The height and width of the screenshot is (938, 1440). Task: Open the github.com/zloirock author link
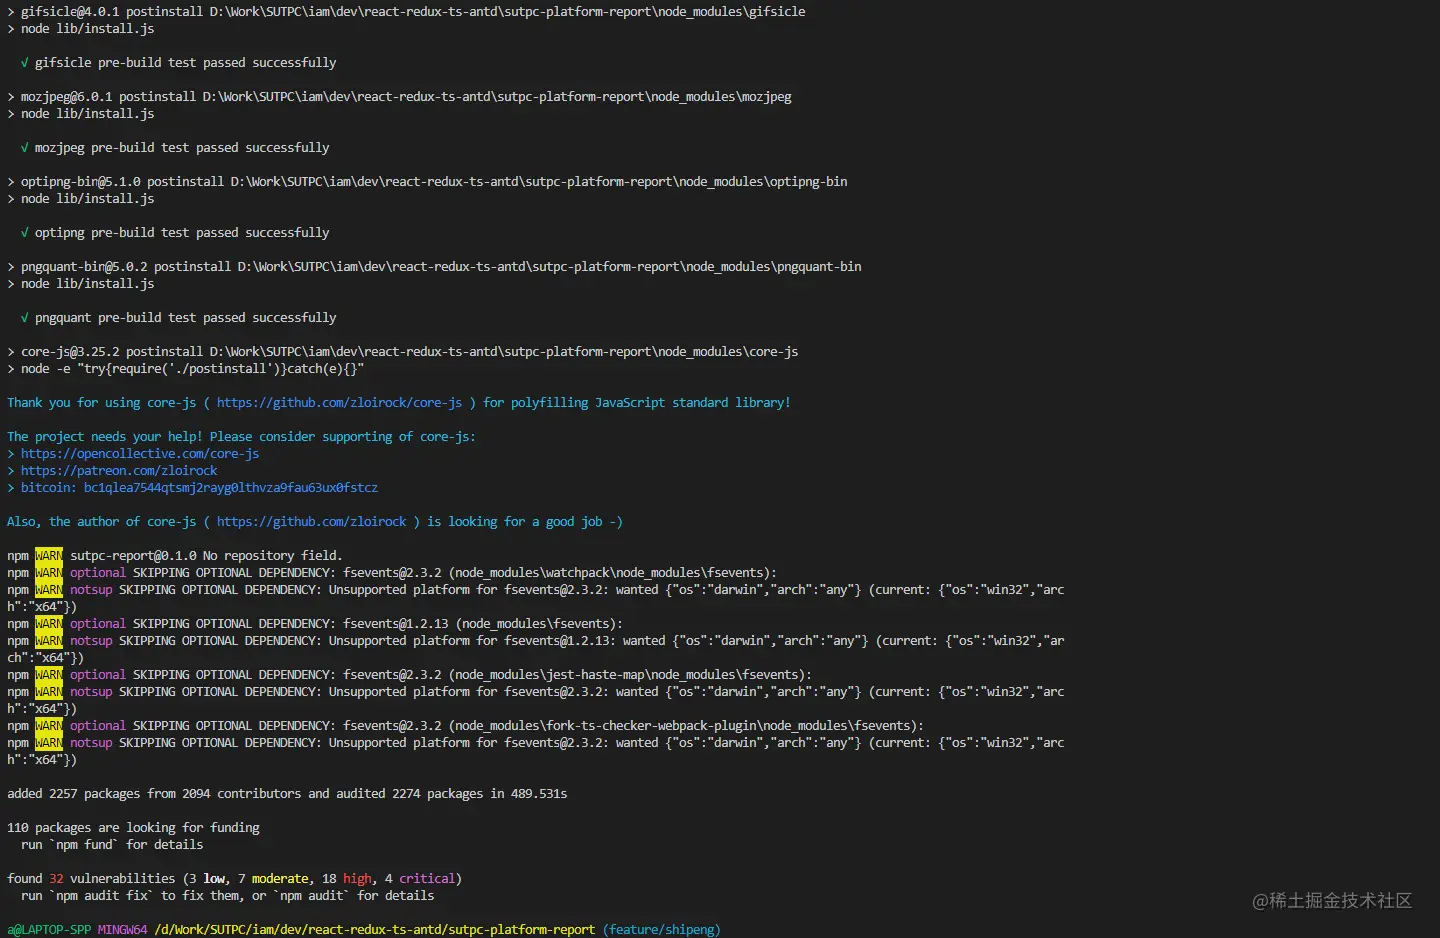click(x=311, y=522)
